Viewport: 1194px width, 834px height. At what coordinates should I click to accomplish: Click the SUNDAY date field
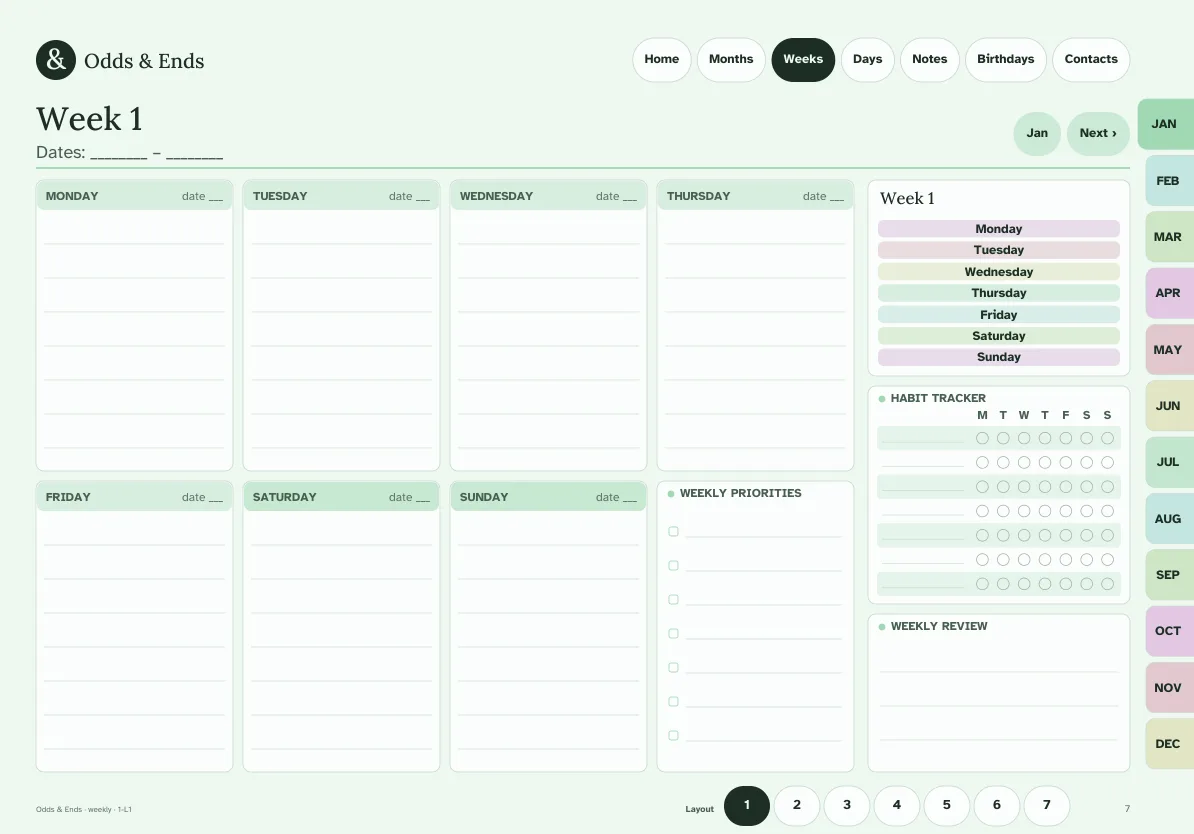pos(617,497)
